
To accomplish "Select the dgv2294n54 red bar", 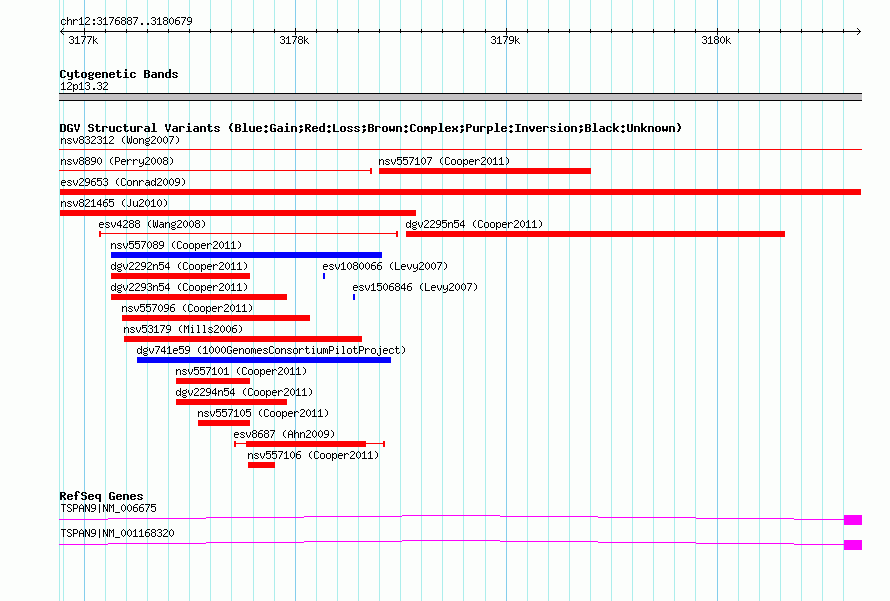I will tap(232, 402).
